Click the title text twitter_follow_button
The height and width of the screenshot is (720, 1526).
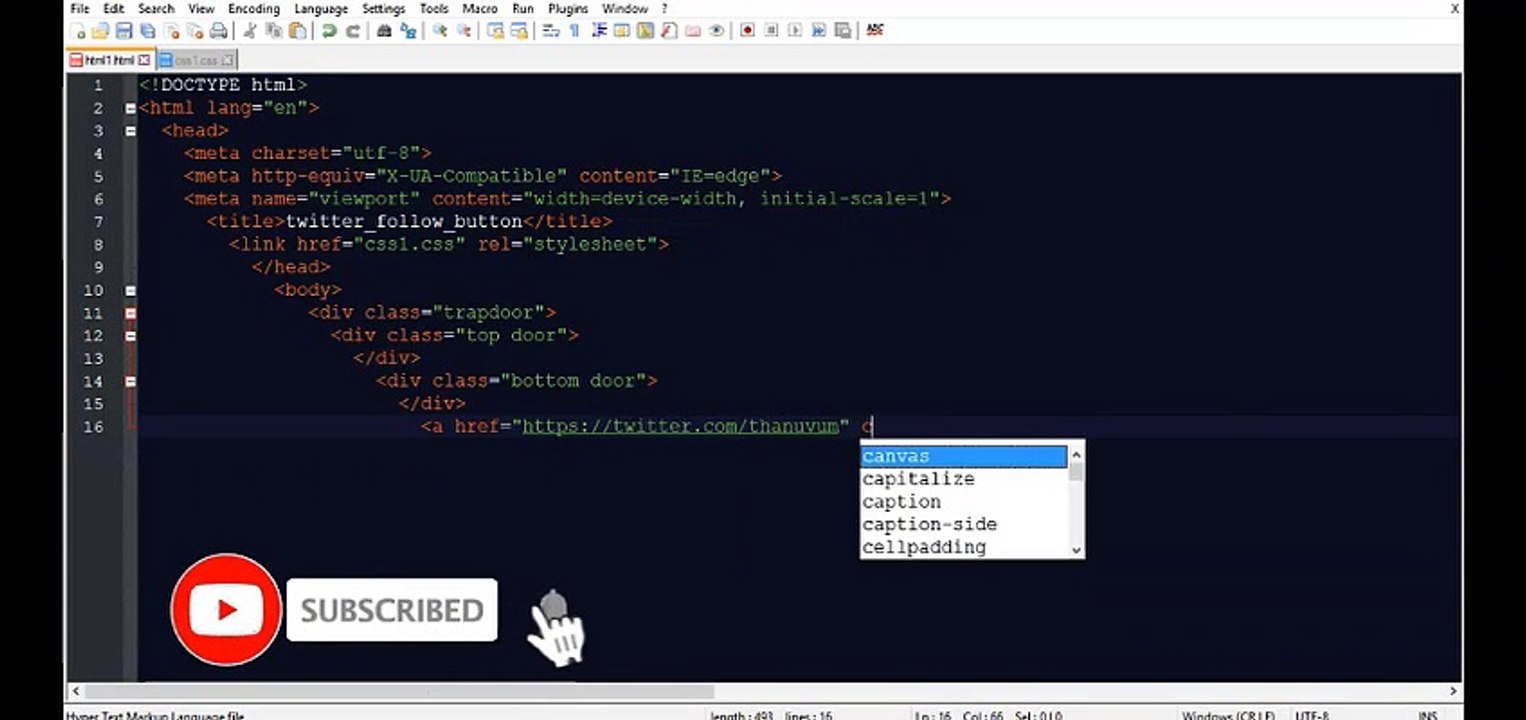(x=404, y=222)
